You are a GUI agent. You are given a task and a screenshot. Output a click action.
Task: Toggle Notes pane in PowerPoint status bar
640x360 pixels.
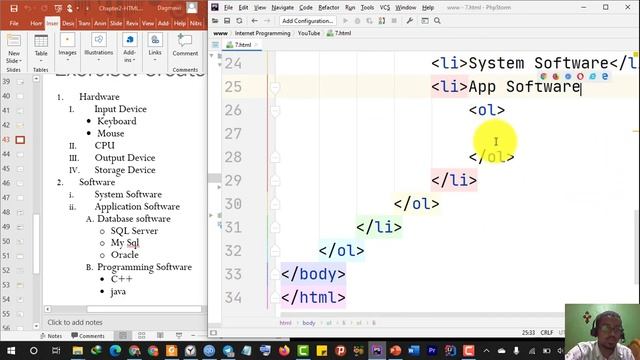[x=51, y=336]
